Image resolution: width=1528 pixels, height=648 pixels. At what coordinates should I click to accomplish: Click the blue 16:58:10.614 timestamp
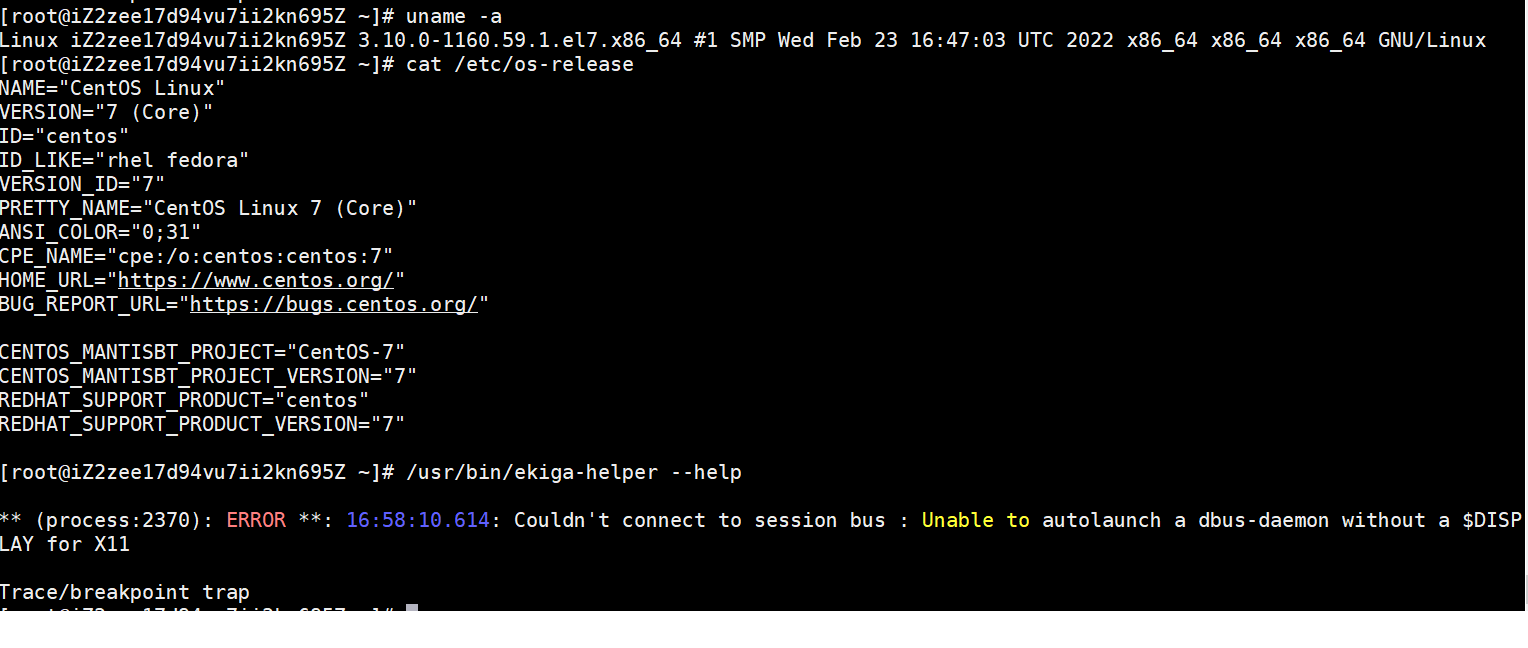click(x=418, y=520)
